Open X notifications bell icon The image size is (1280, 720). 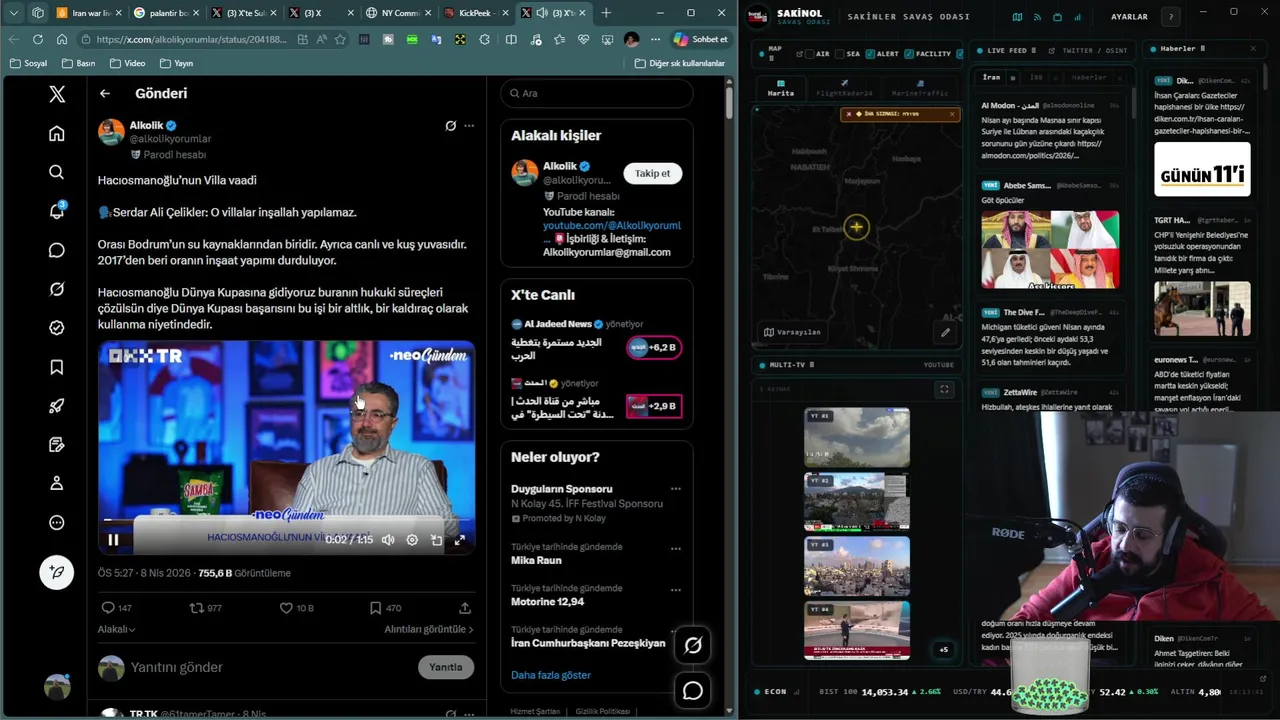coord(57,211)
